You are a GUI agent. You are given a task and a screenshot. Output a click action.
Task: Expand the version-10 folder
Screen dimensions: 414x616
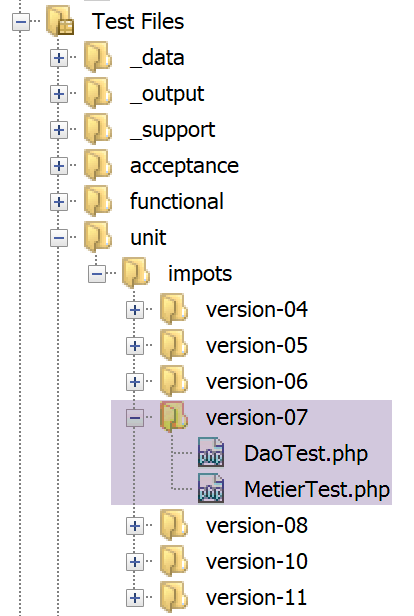135,562
